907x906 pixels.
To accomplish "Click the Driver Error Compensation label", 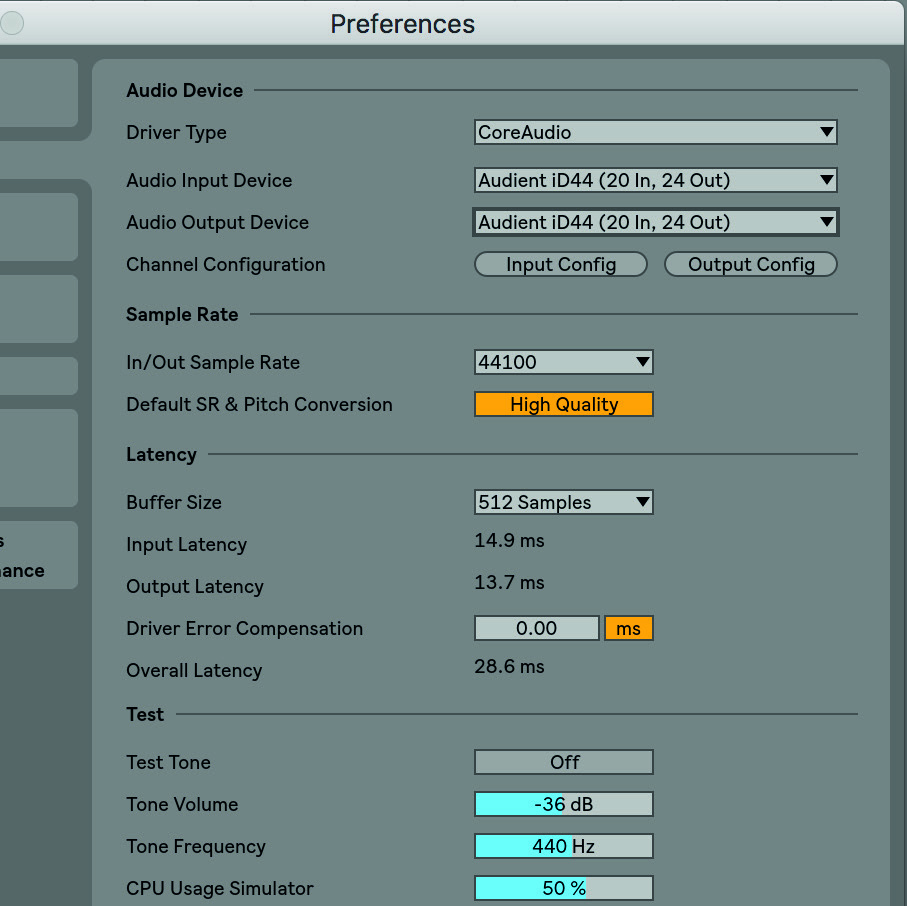I will (x=245, y=628).
